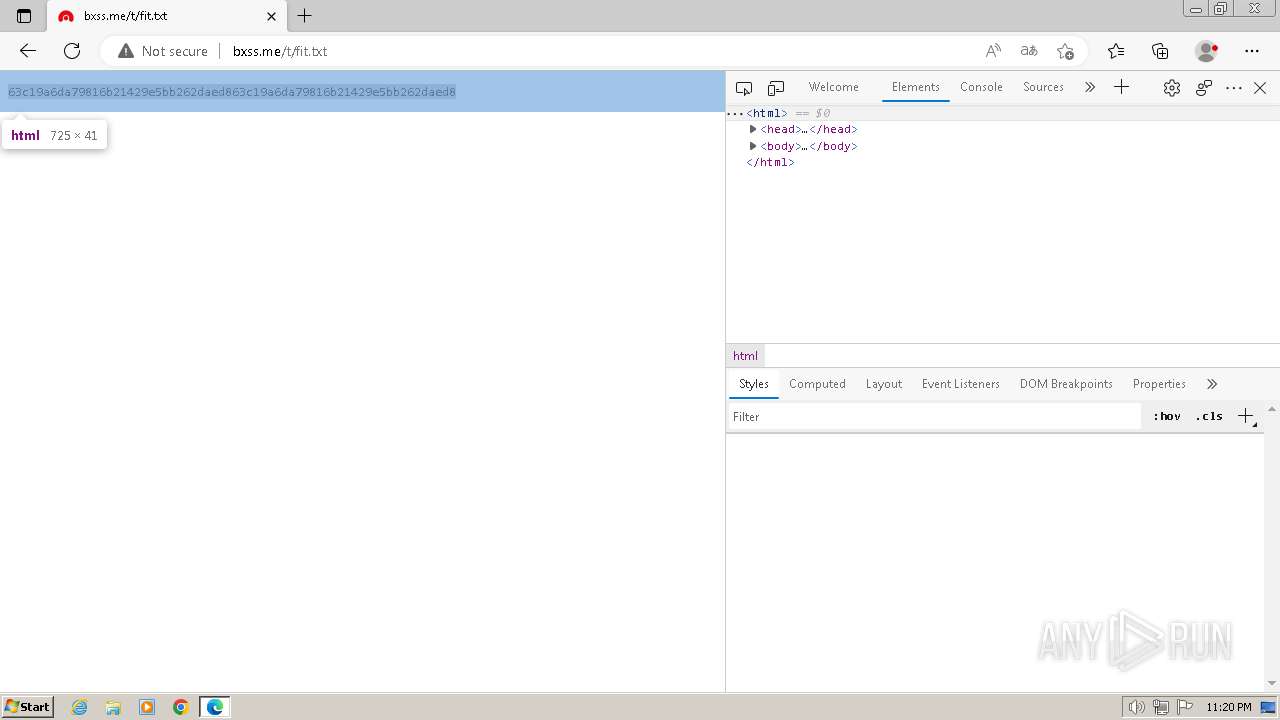Go back in browser history

coord(28,51)
